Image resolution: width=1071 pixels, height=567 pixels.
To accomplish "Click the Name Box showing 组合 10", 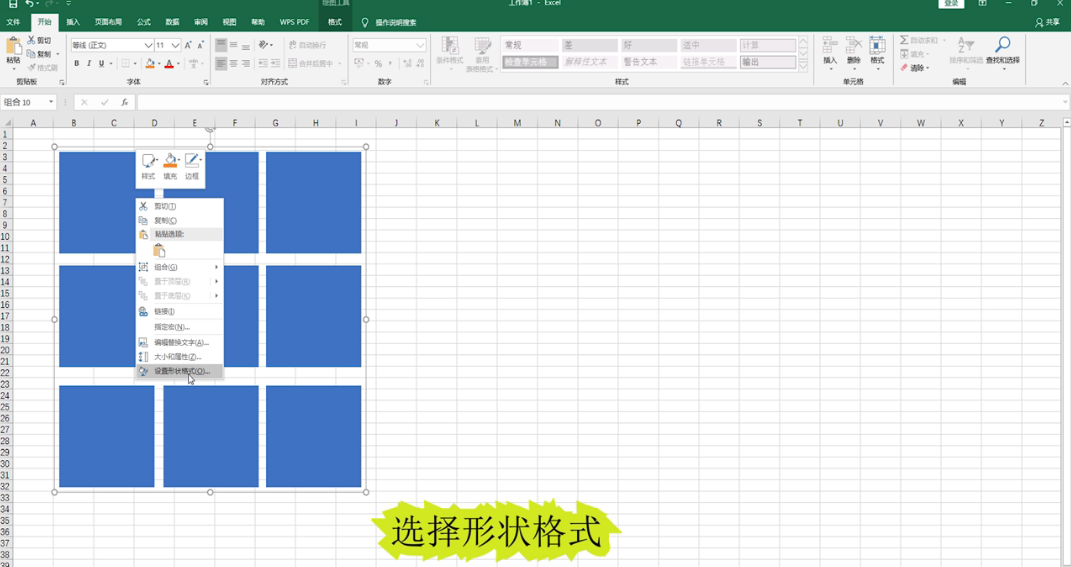I will pos(29,102).
